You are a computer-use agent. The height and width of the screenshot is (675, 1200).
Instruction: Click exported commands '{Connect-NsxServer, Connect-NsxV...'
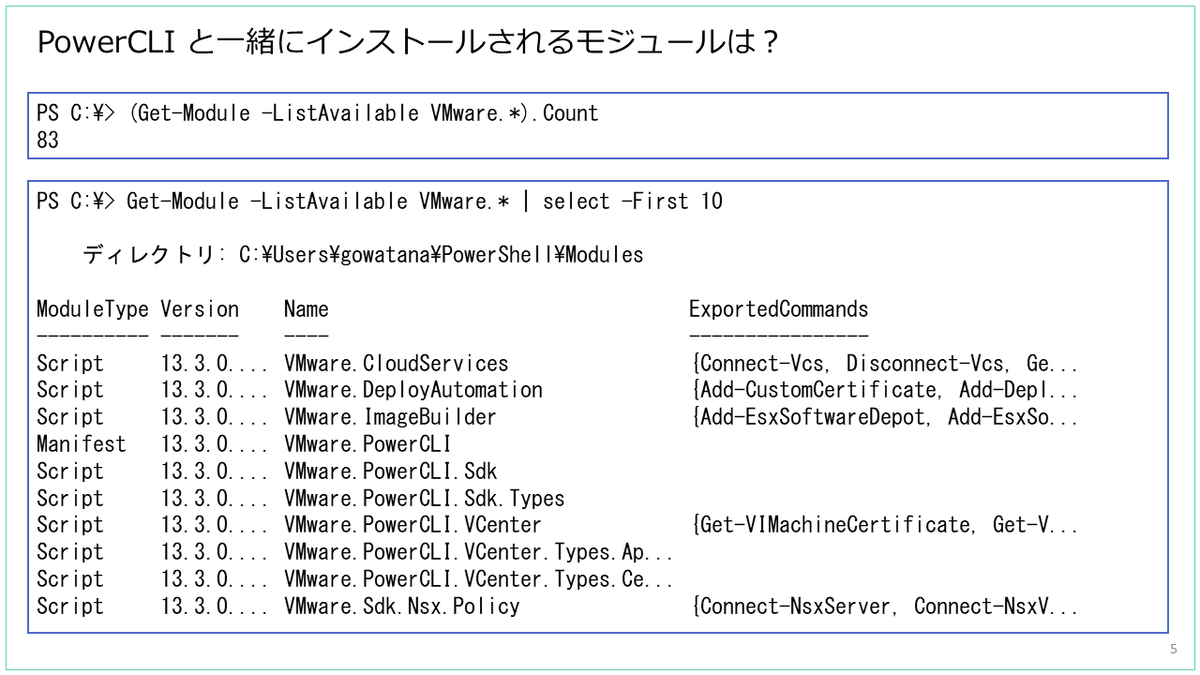tap(884, 606)
